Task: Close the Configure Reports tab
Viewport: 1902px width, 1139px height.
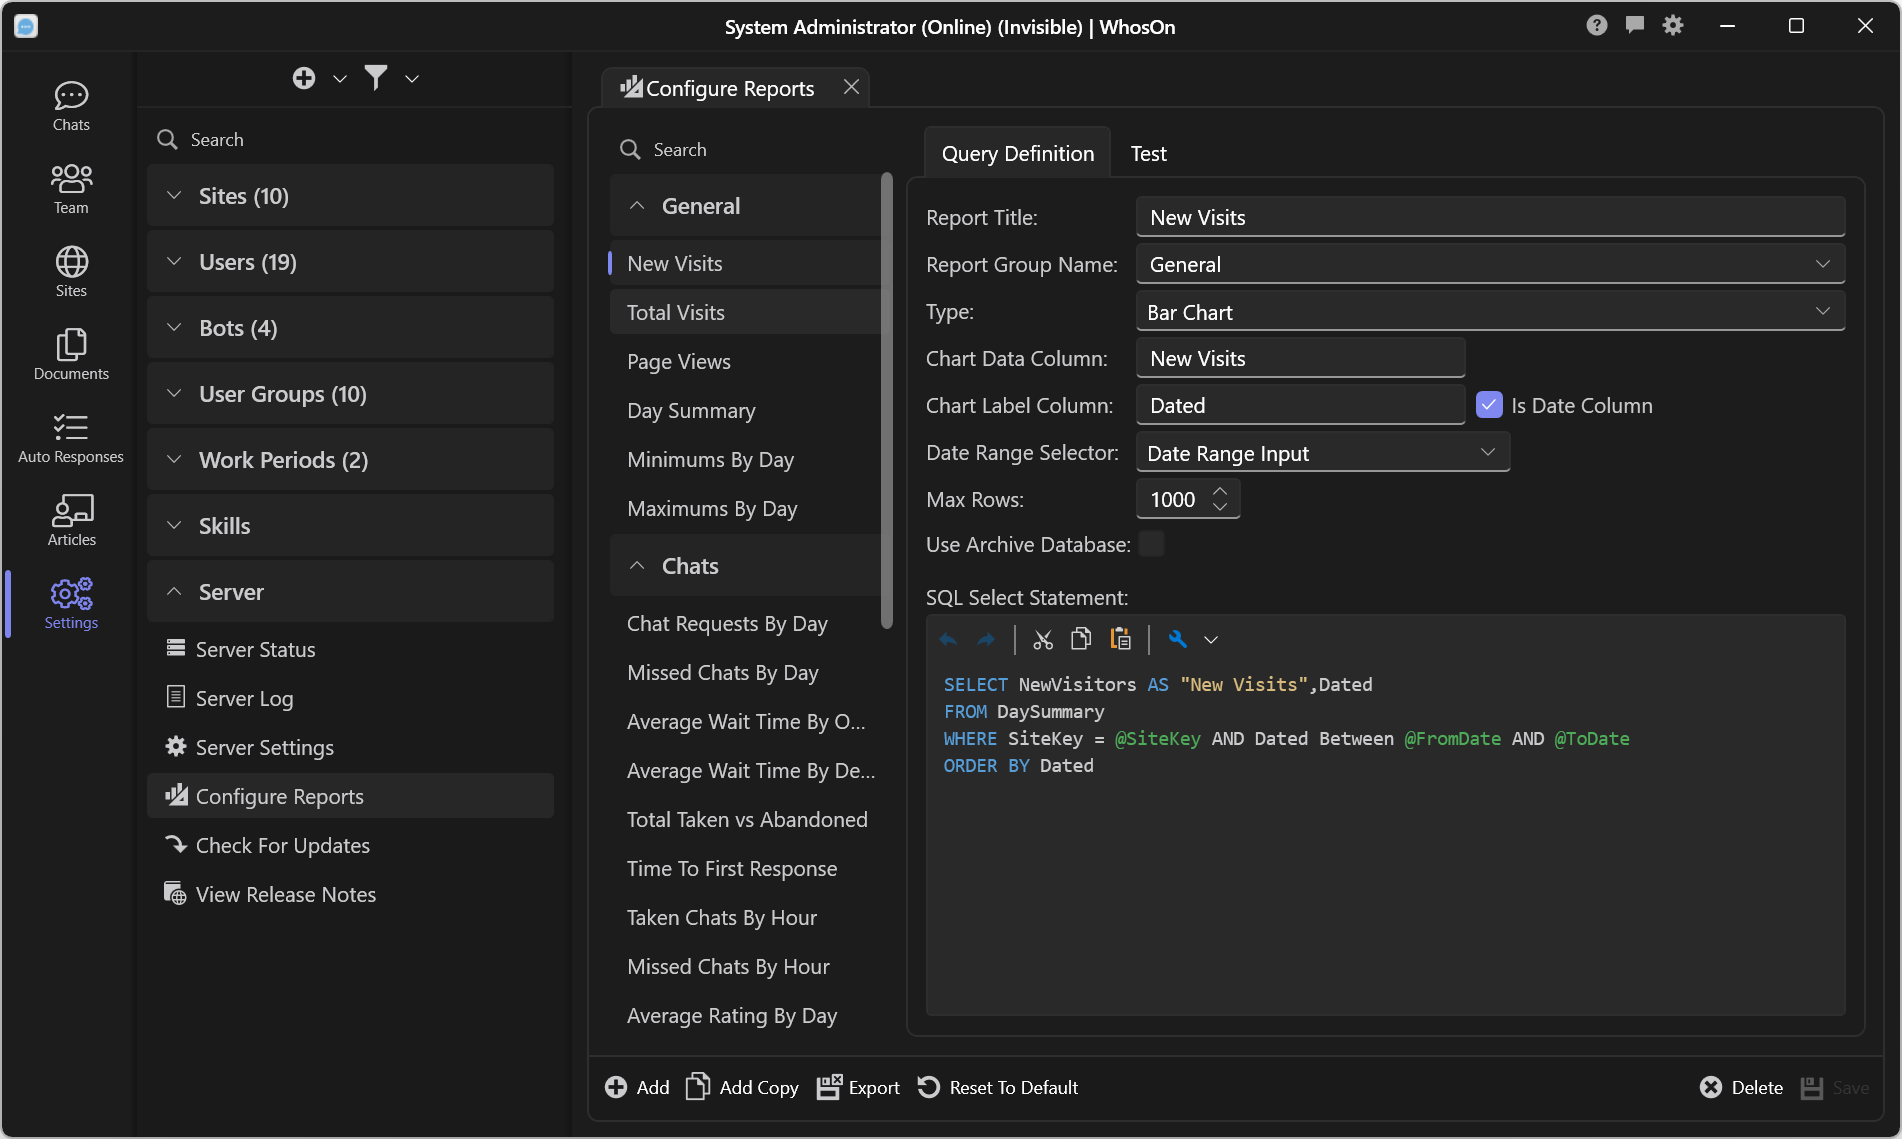Action: (x=851, y=87)
